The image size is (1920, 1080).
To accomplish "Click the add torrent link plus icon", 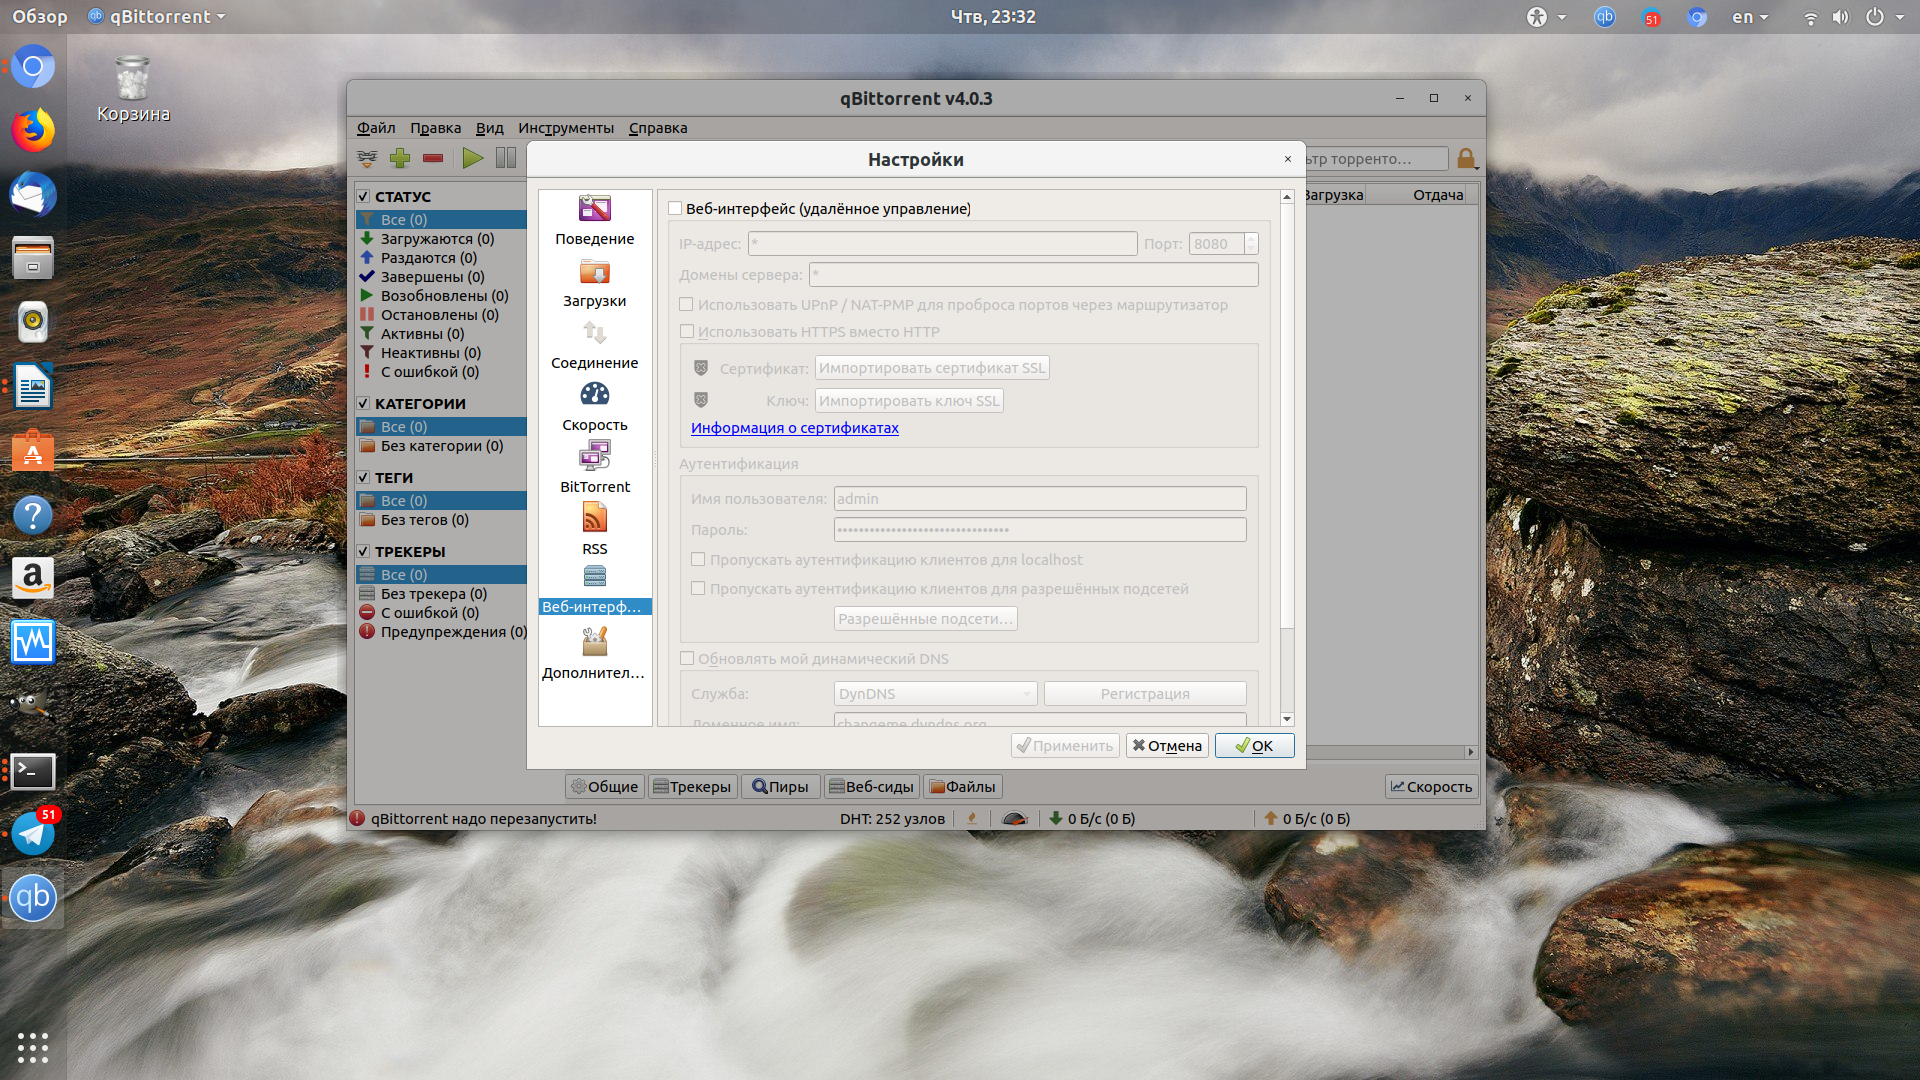I will click(400, 158).
